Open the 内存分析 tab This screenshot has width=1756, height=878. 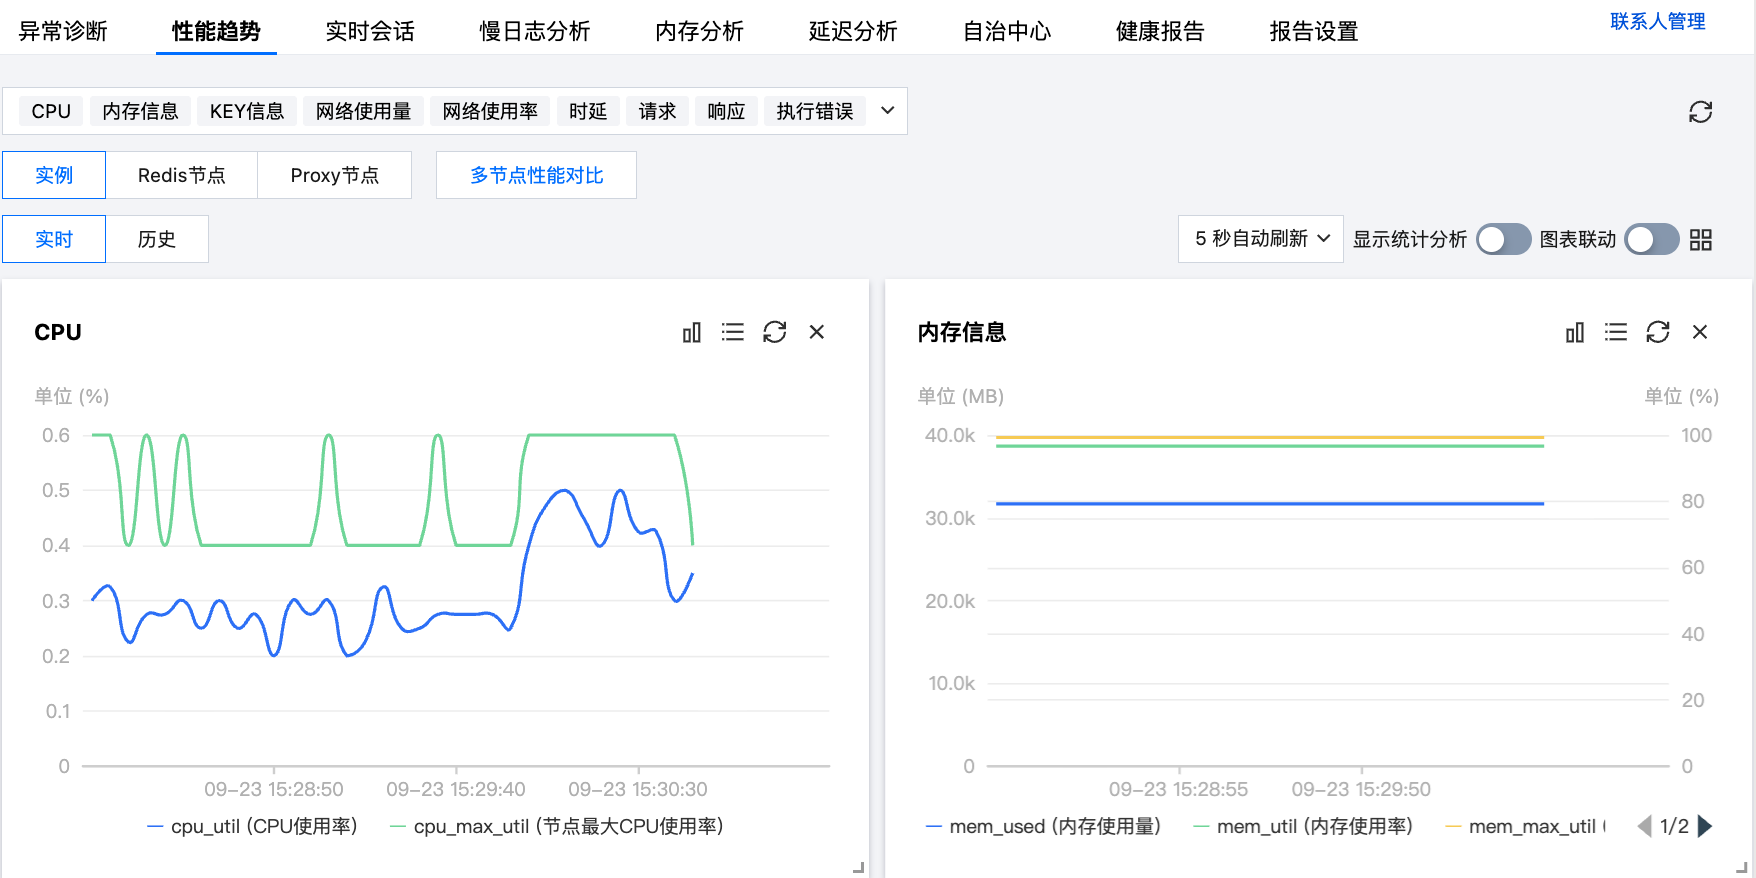coord(699,32)
